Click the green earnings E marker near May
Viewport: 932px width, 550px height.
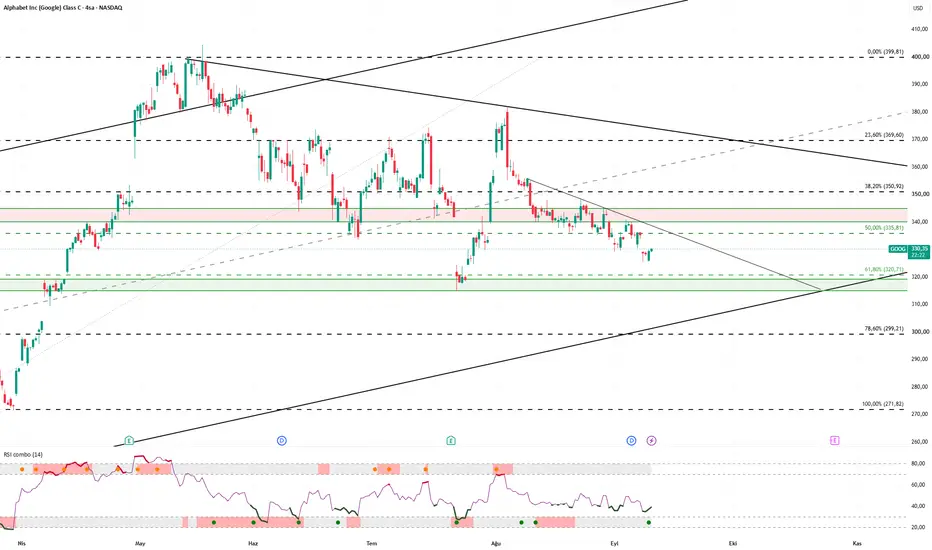[x=129, y=441]
